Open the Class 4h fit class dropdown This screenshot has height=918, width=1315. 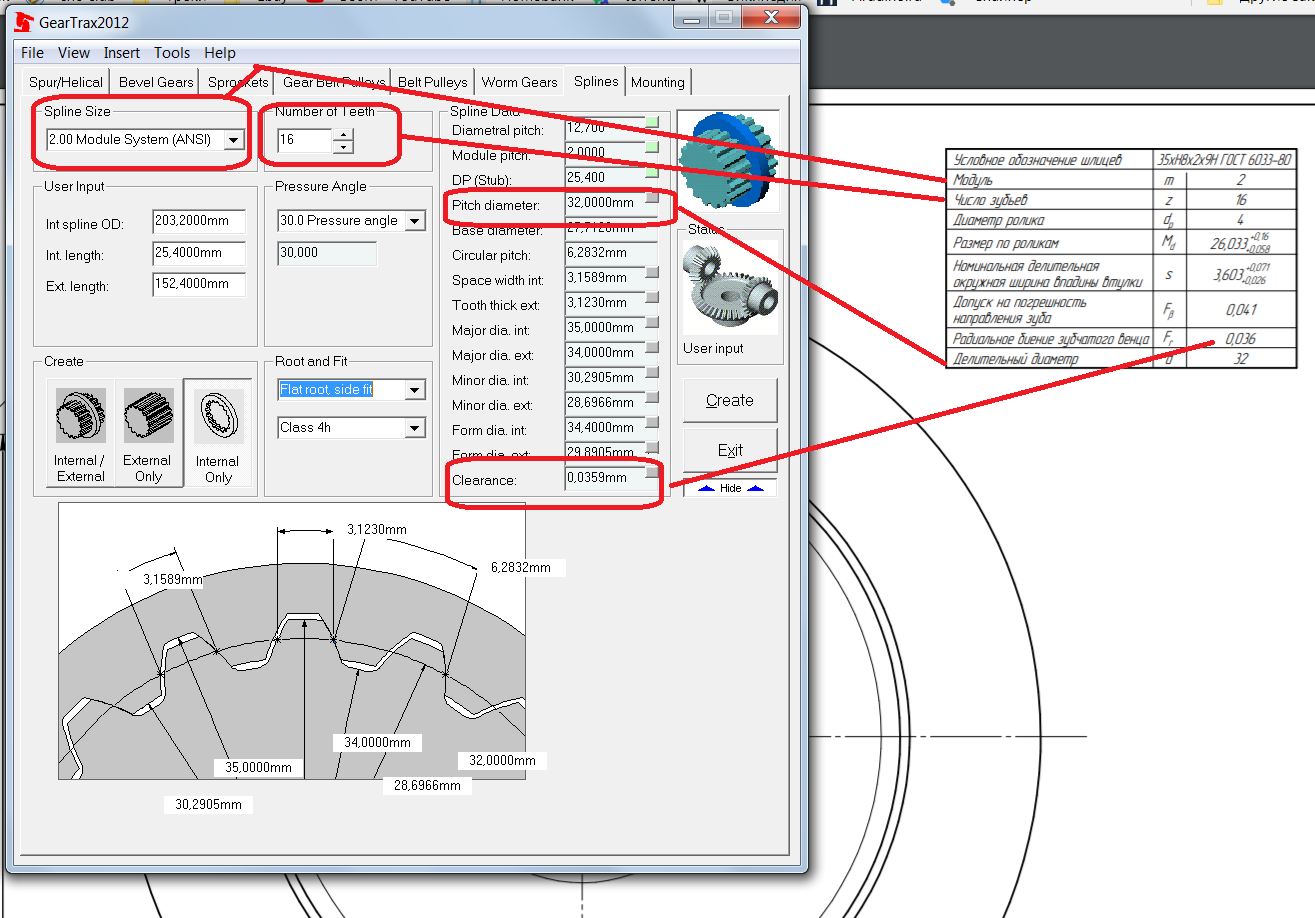click(415, 428)
